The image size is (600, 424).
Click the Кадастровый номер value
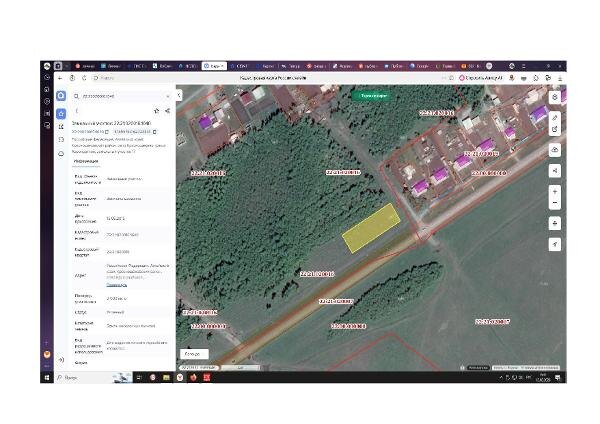click(x=122, y=234)
